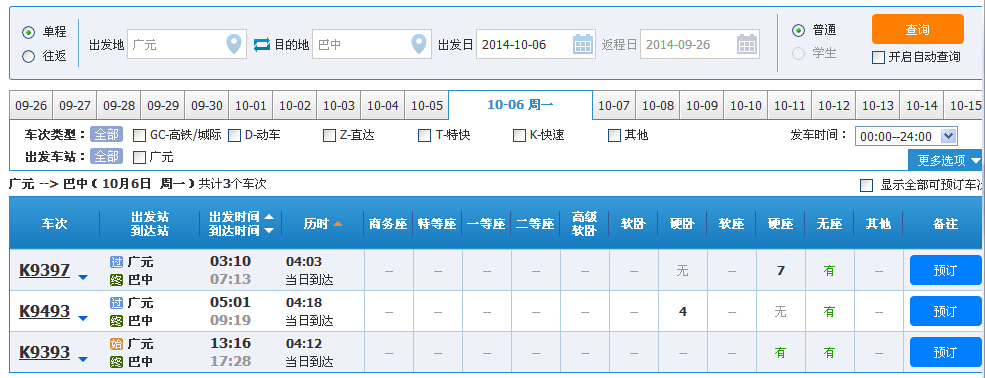Image resolution: width=985 pixels, height=378 pixels.
Task: Select the 普通 passenger radio button
Action: click(x=798, y=30)
